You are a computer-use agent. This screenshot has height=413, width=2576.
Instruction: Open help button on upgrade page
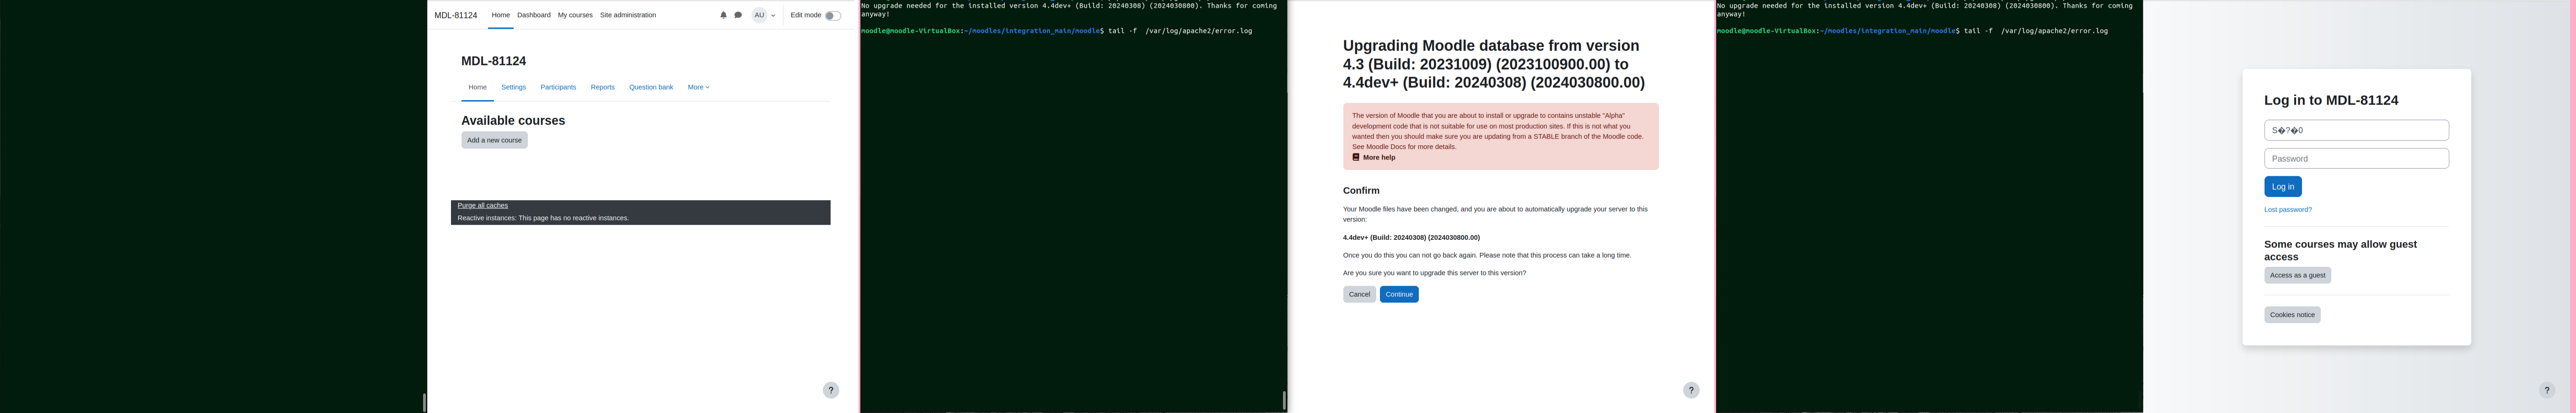click(1691, 391)
